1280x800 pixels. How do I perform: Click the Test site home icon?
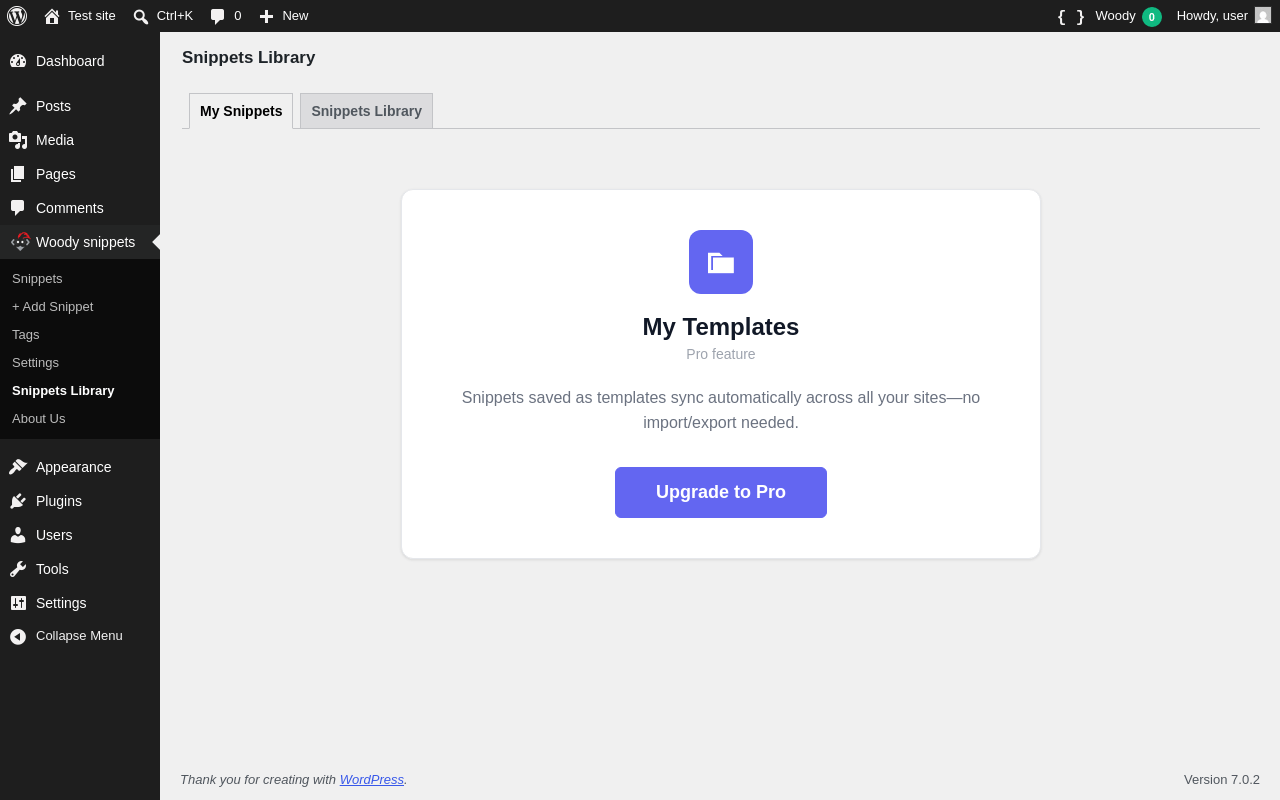pos(52,16)
